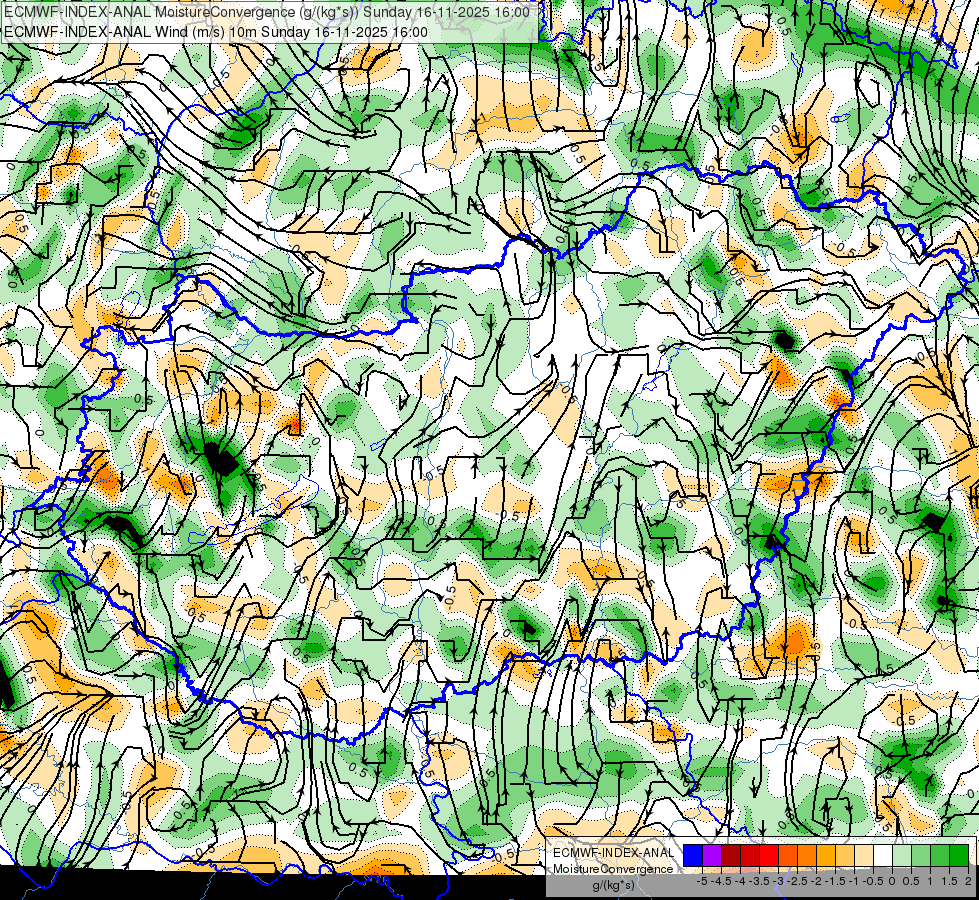Click the MoistureConvergence title line at top

267,12
